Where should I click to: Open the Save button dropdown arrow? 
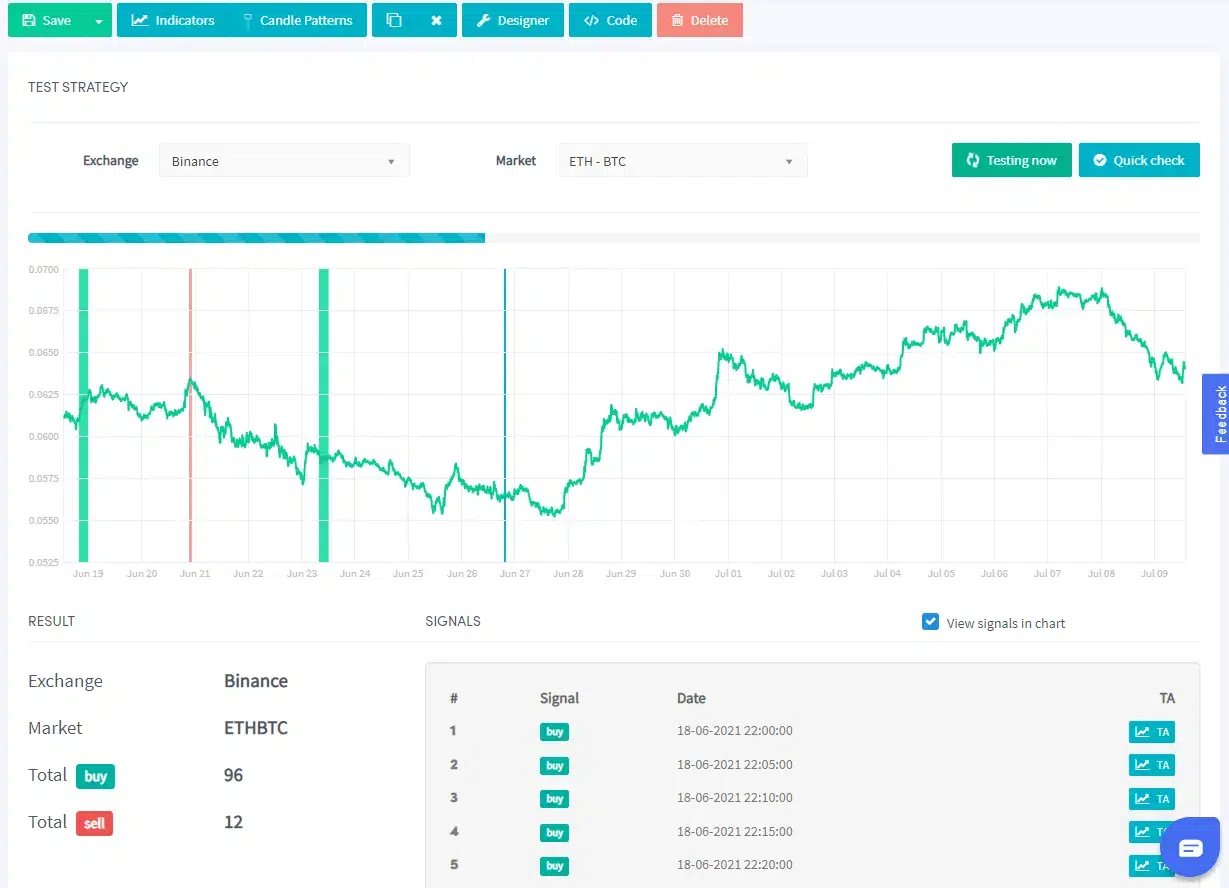click(98, 20)
